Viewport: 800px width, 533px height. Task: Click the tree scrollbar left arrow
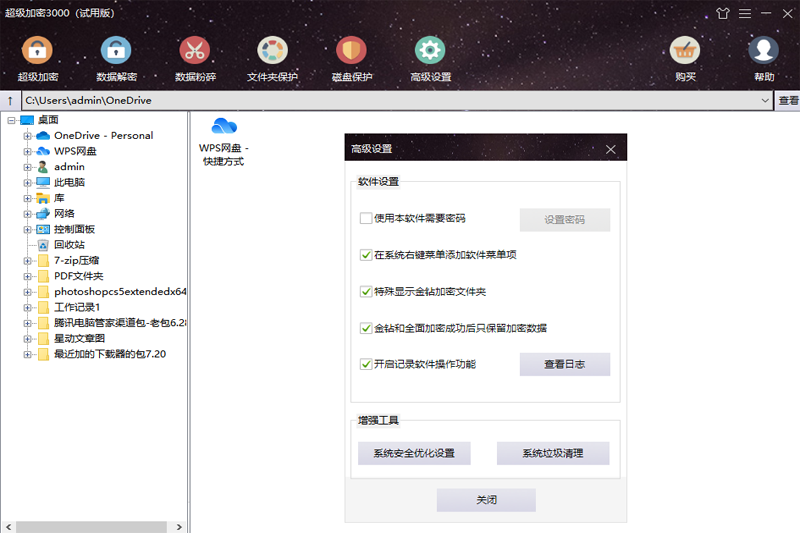pos(8,527)
